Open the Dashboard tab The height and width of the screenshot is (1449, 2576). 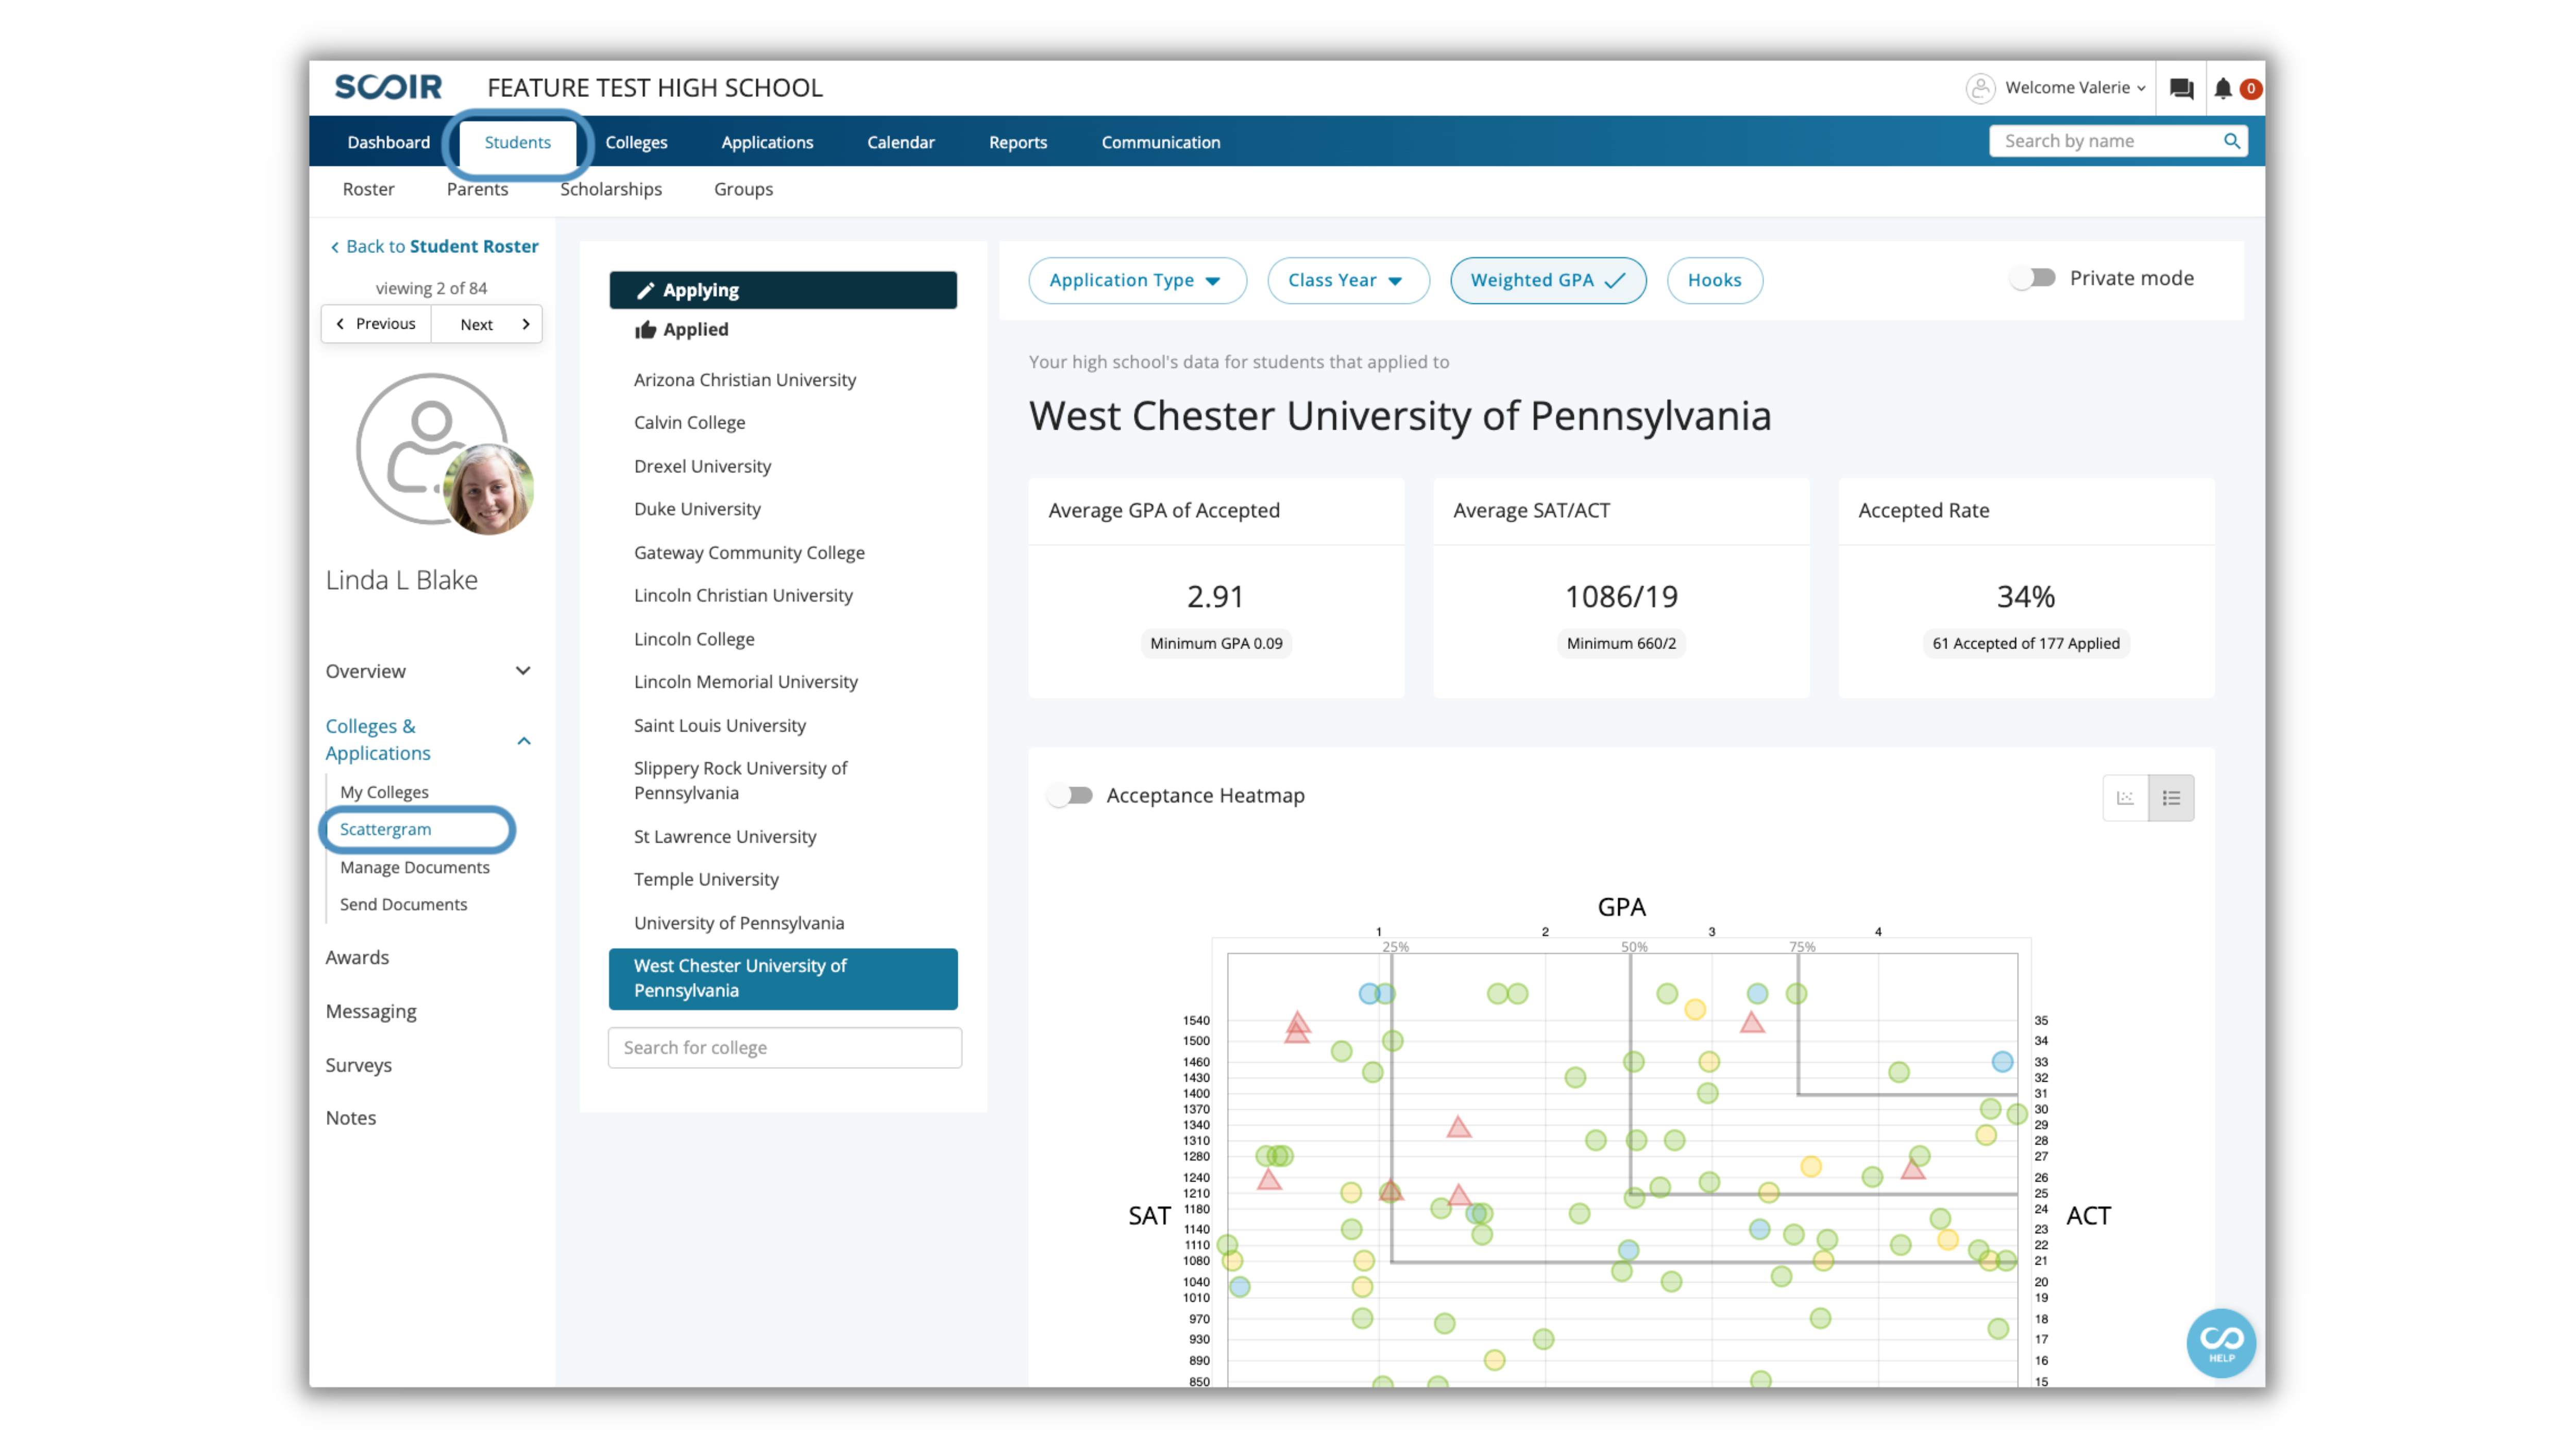pyautogui.click(x=388, y=142)
